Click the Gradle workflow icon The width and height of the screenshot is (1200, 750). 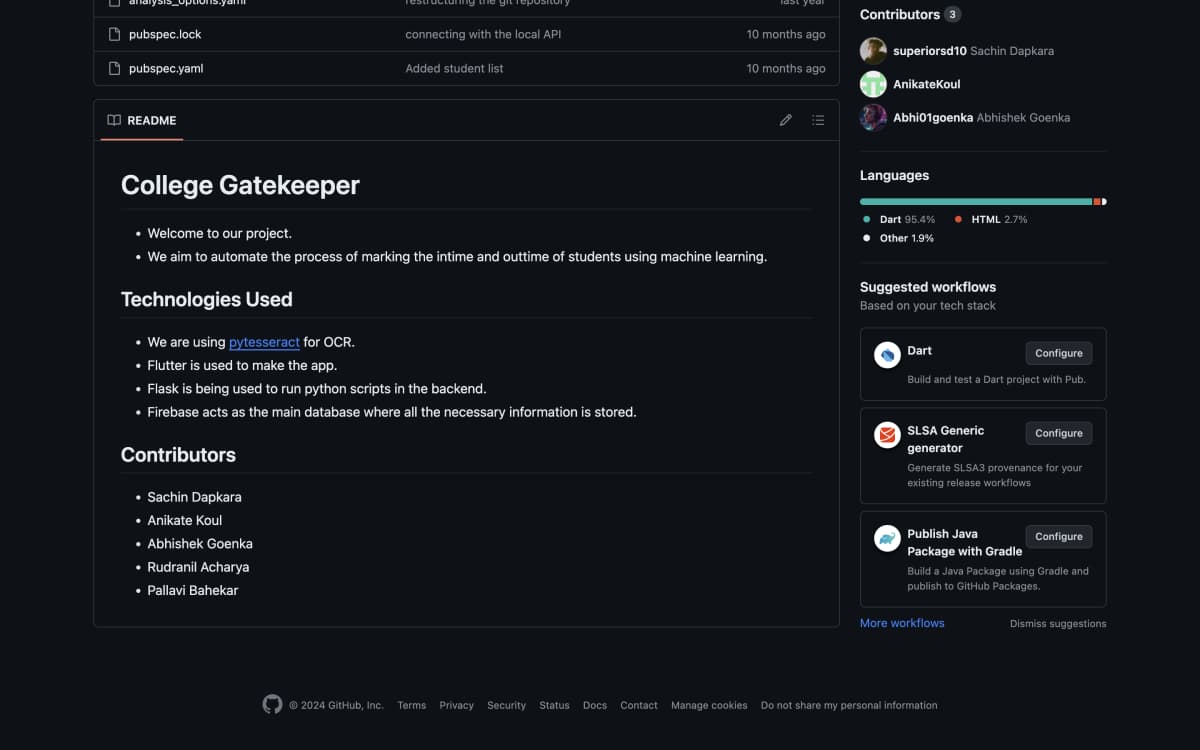tap(887, 538)
